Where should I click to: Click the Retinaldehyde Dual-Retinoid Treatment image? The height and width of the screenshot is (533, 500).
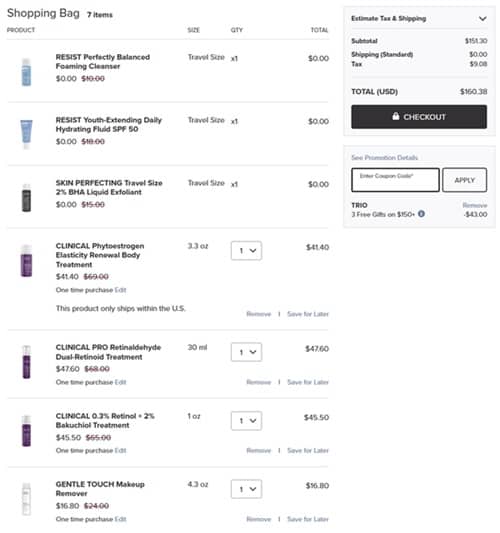point(26,362)
